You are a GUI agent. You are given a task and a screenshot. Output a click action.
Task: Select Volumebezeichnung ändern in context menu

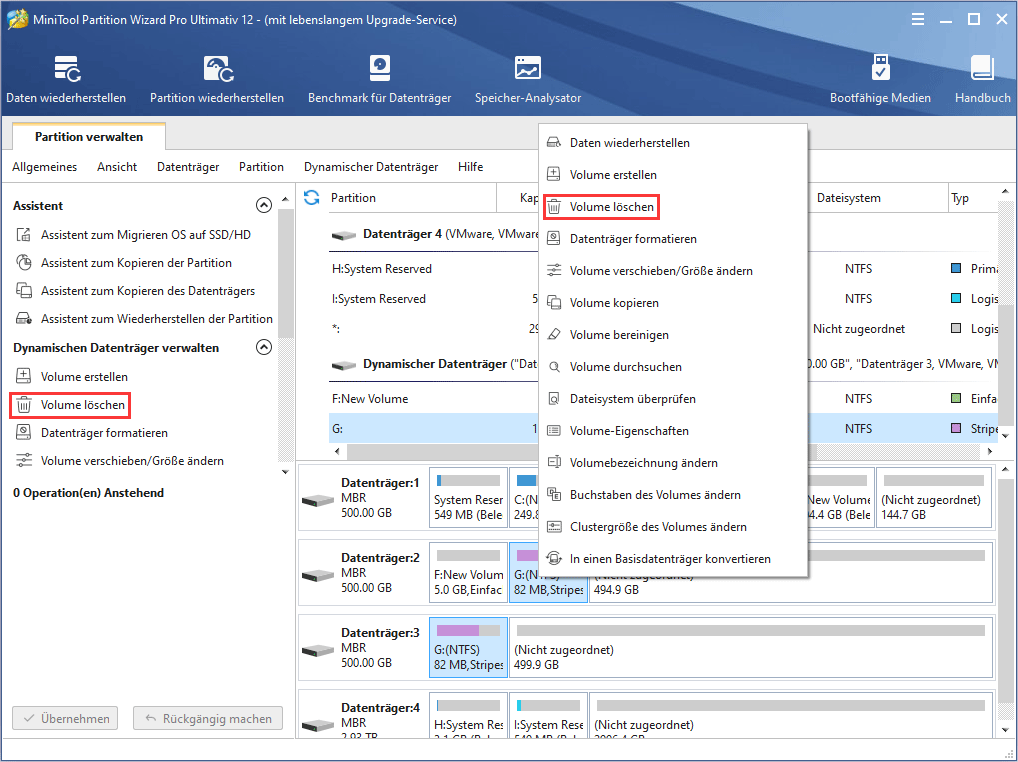coord(673,463)
